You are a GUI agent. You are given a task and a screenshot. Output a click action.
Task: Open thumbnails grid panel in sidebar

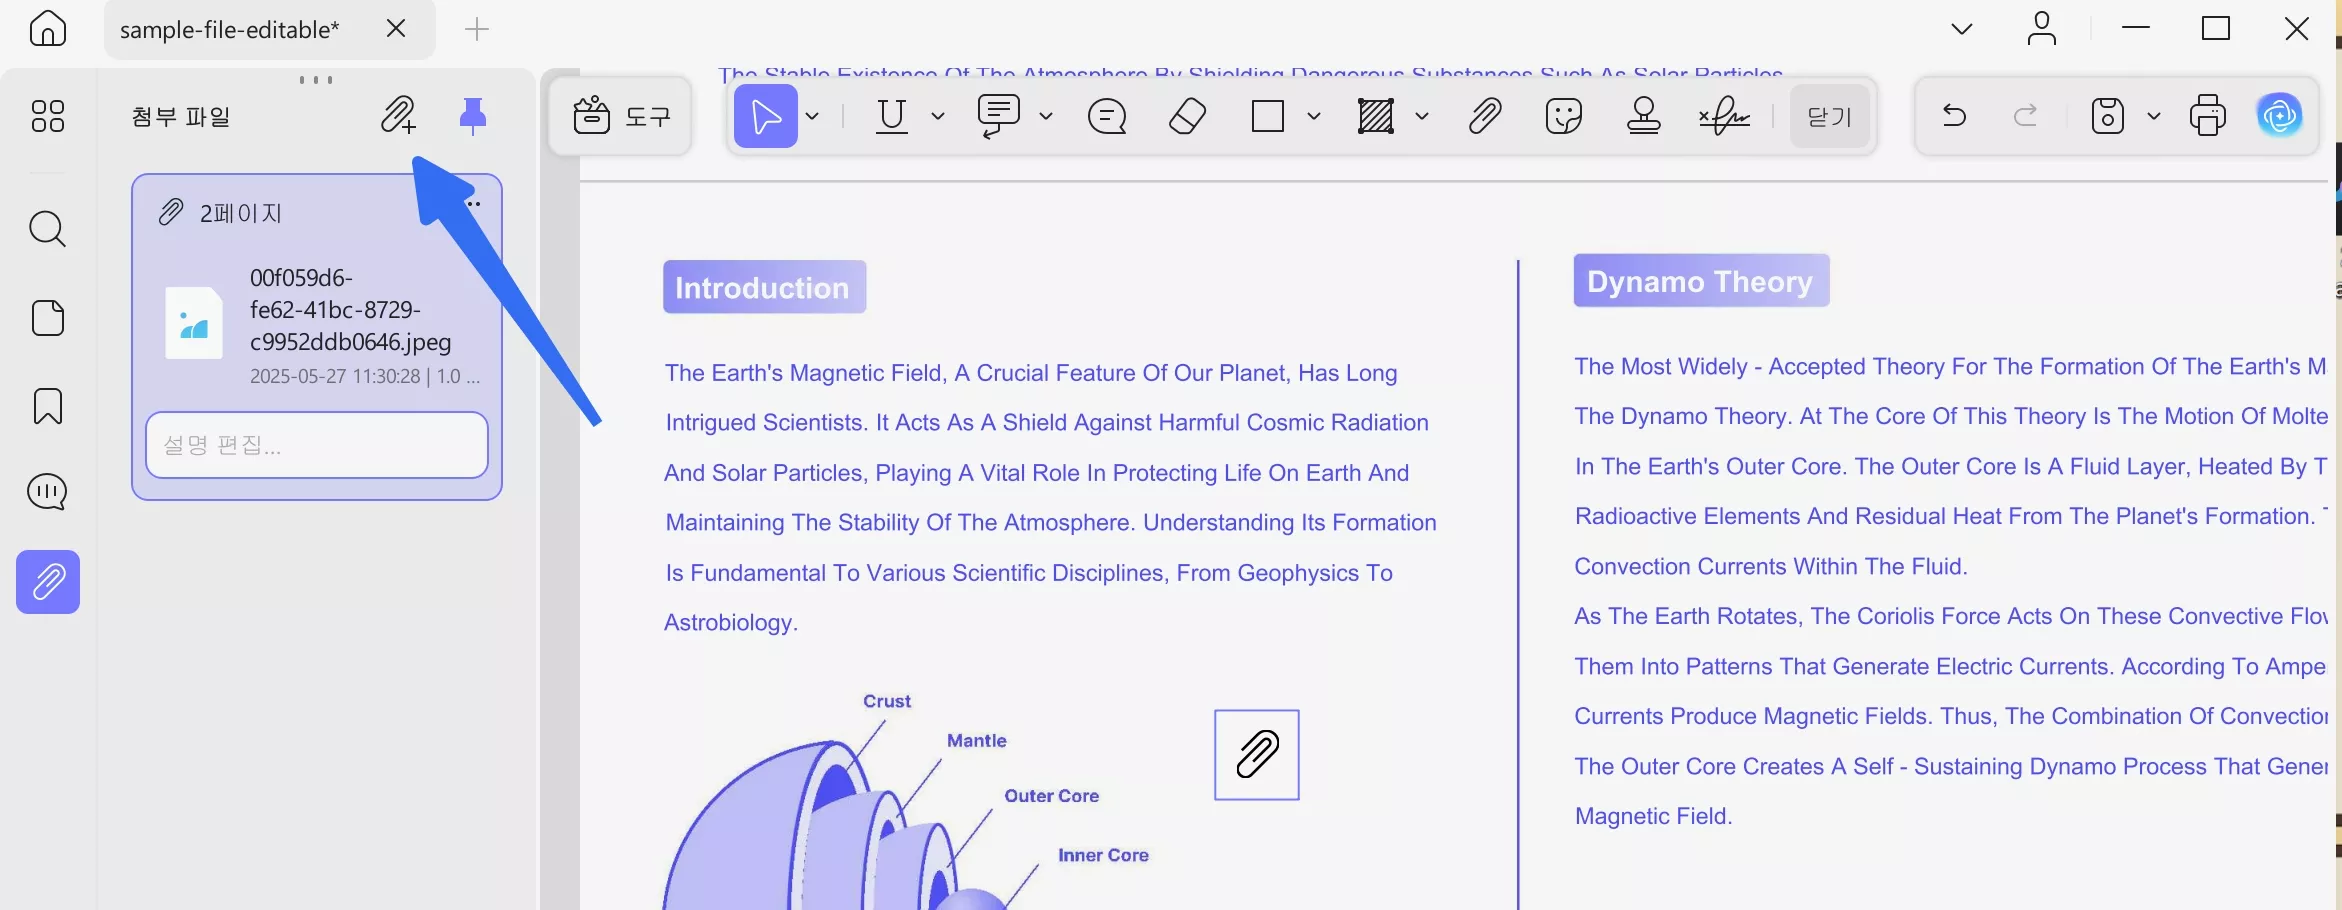tap(47, 116)
